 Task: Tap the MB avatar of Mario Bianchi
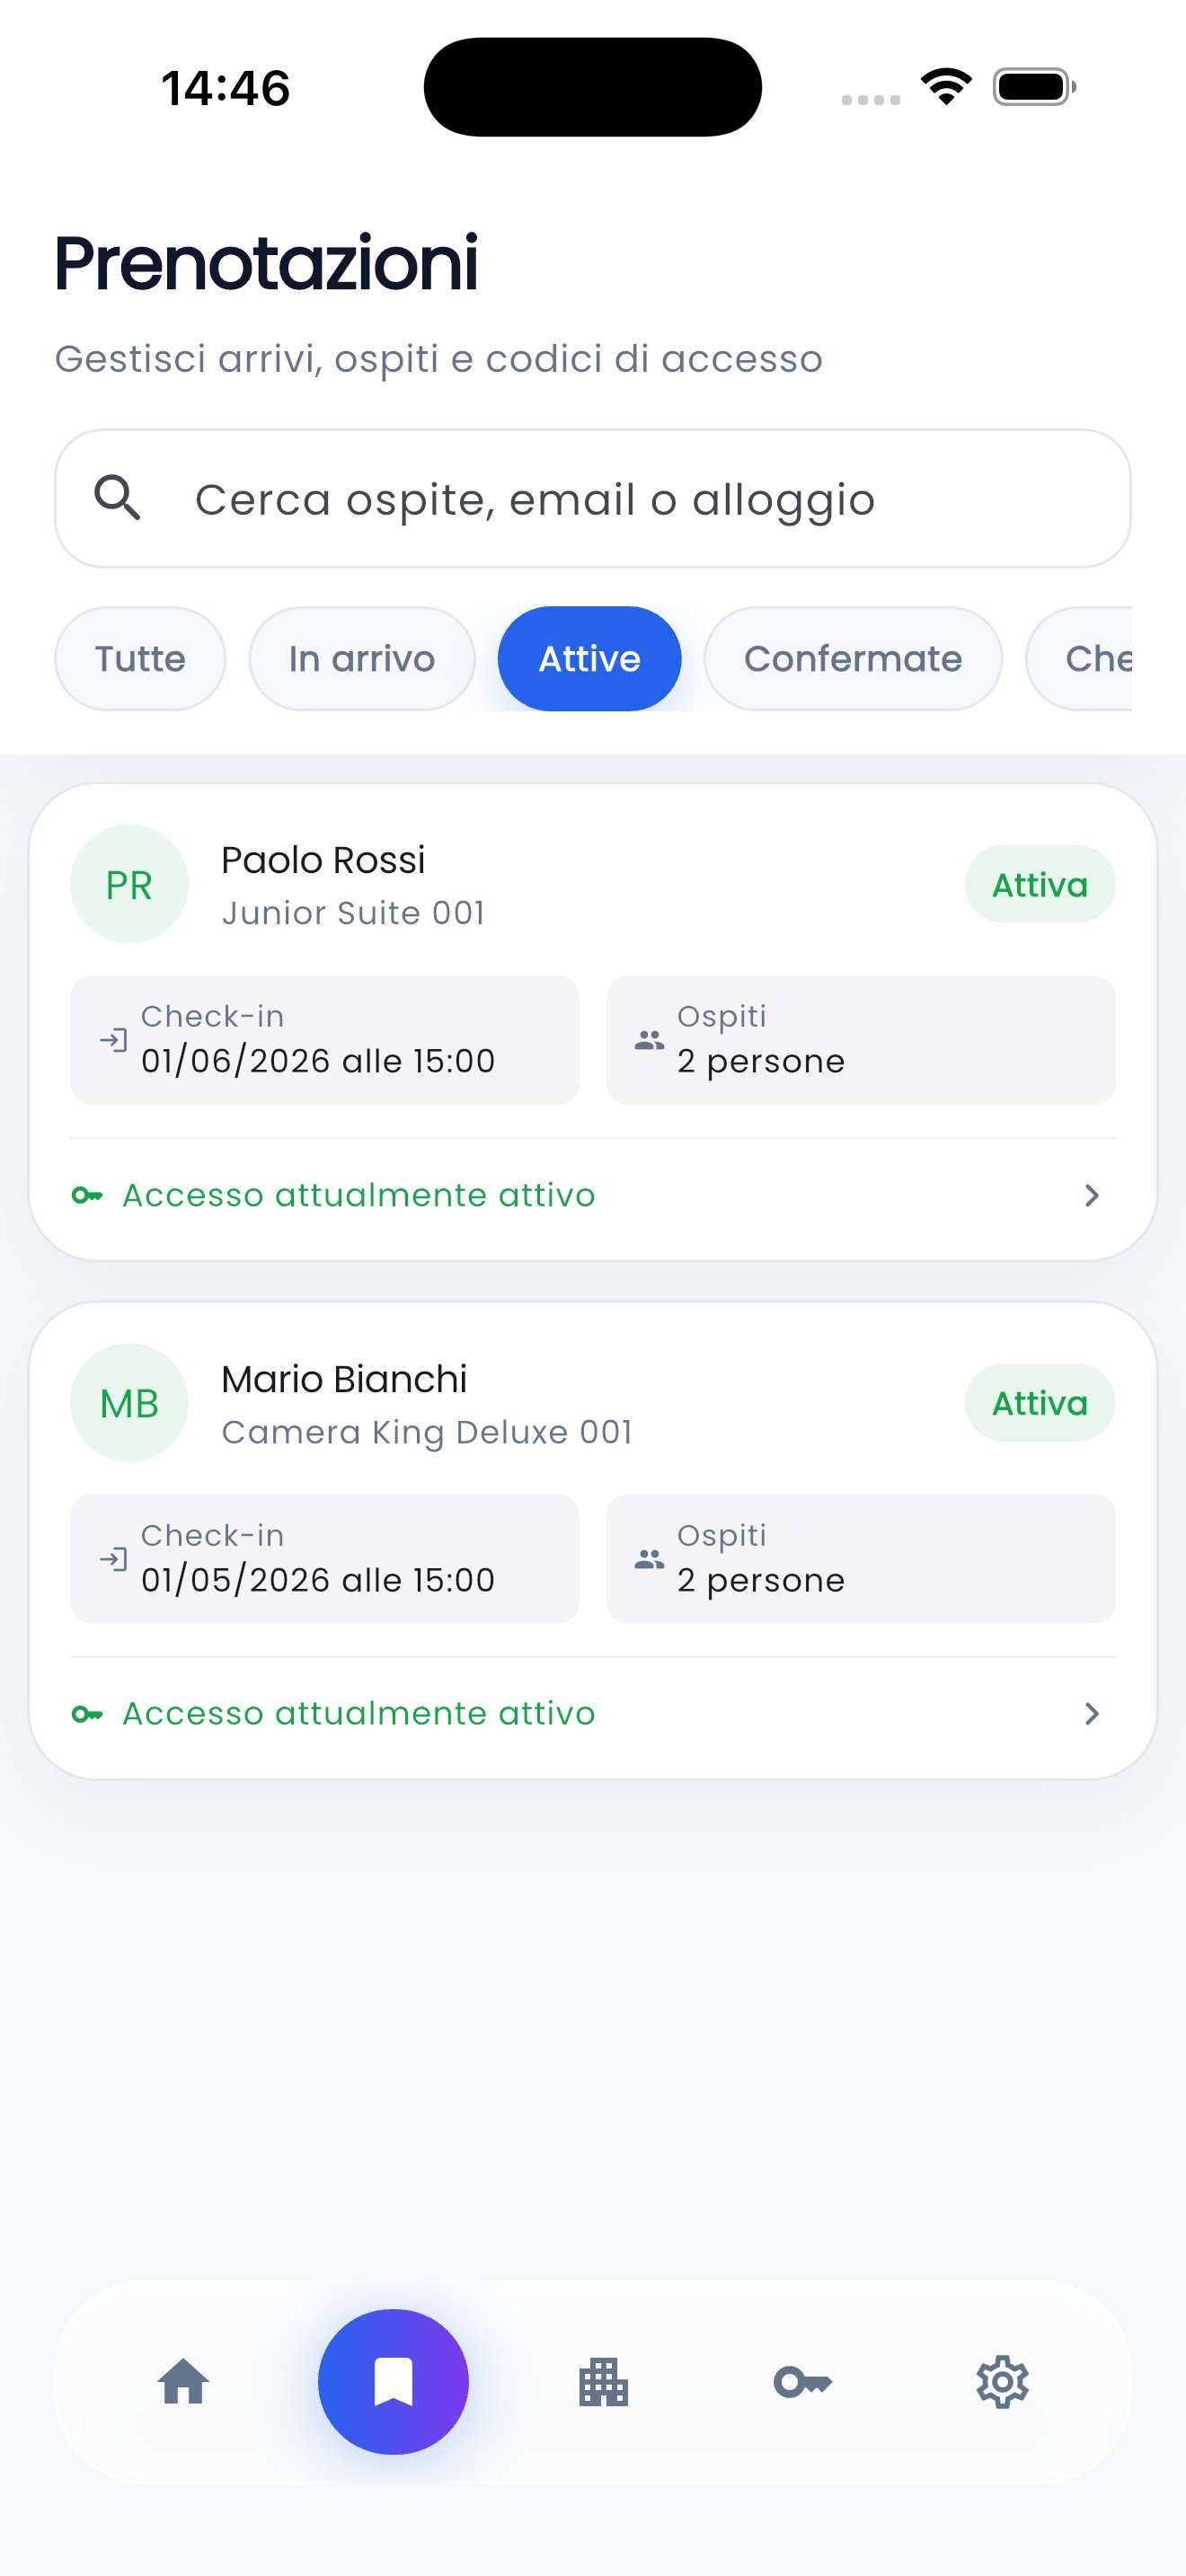(129, 1403)
